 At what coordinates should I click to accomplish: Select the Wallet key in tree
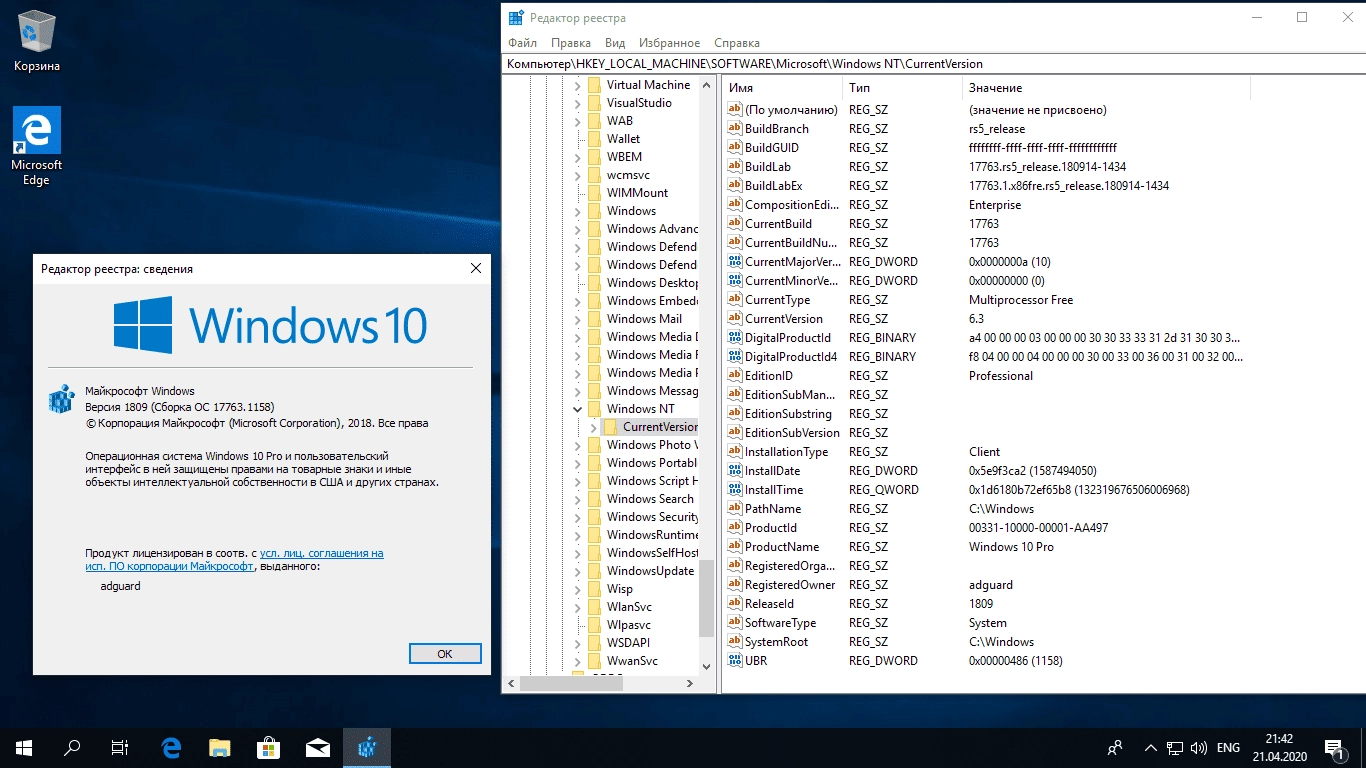click(x=623, y=139)
